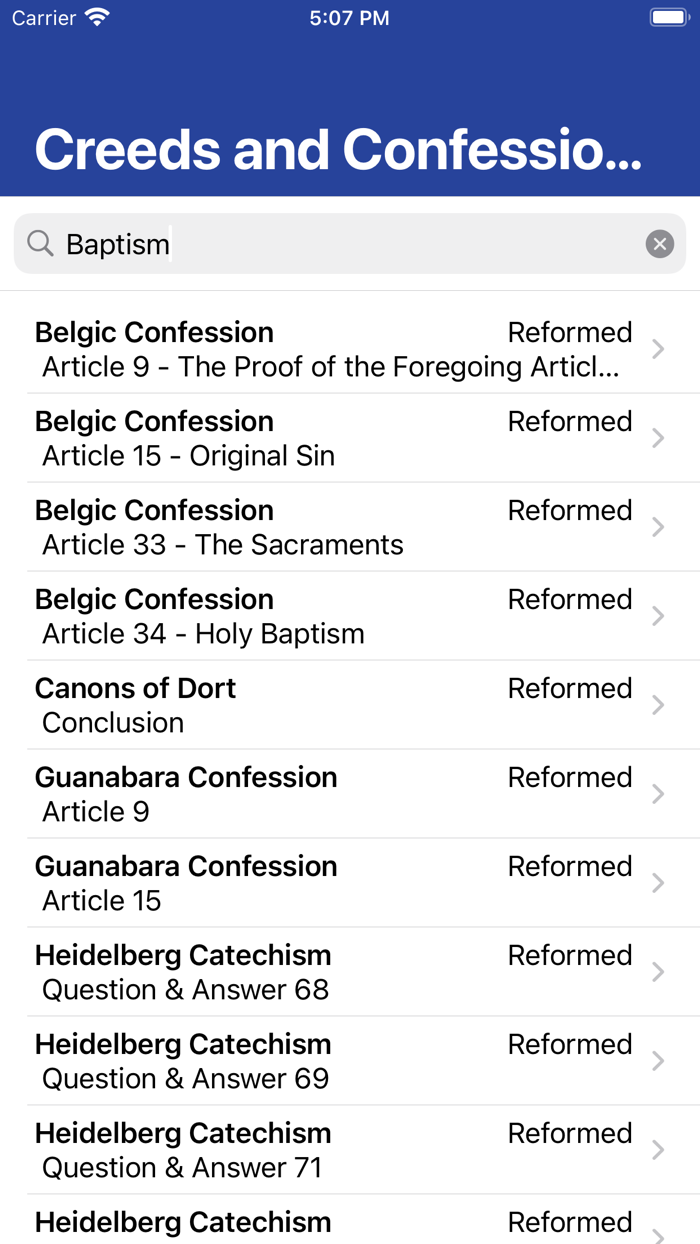Tap the disclosure arrow for Canons of Dort Conclusion
This screenshot has height=1244, width=700.
click(x=659, y=705)
